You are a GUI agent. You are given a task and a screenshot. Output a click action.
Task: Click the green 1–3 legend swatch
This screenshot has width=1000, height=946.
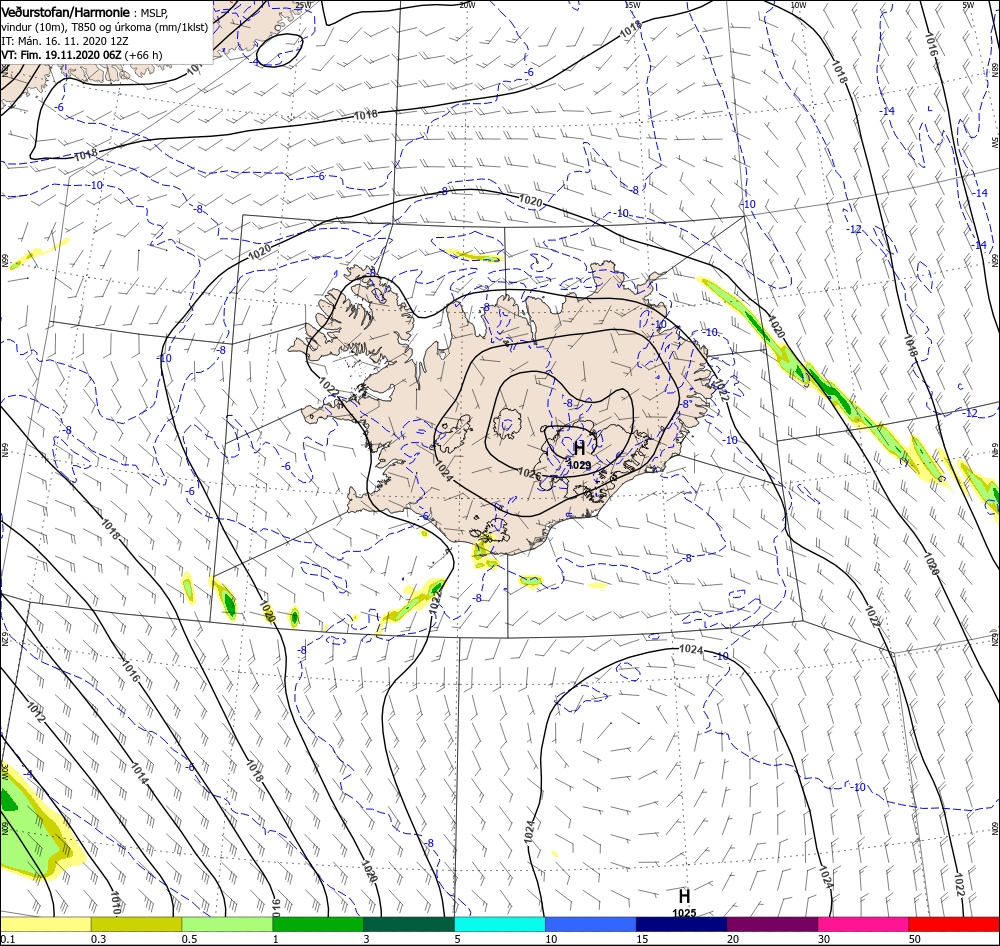pyautogui.click(x=318, y=924)
